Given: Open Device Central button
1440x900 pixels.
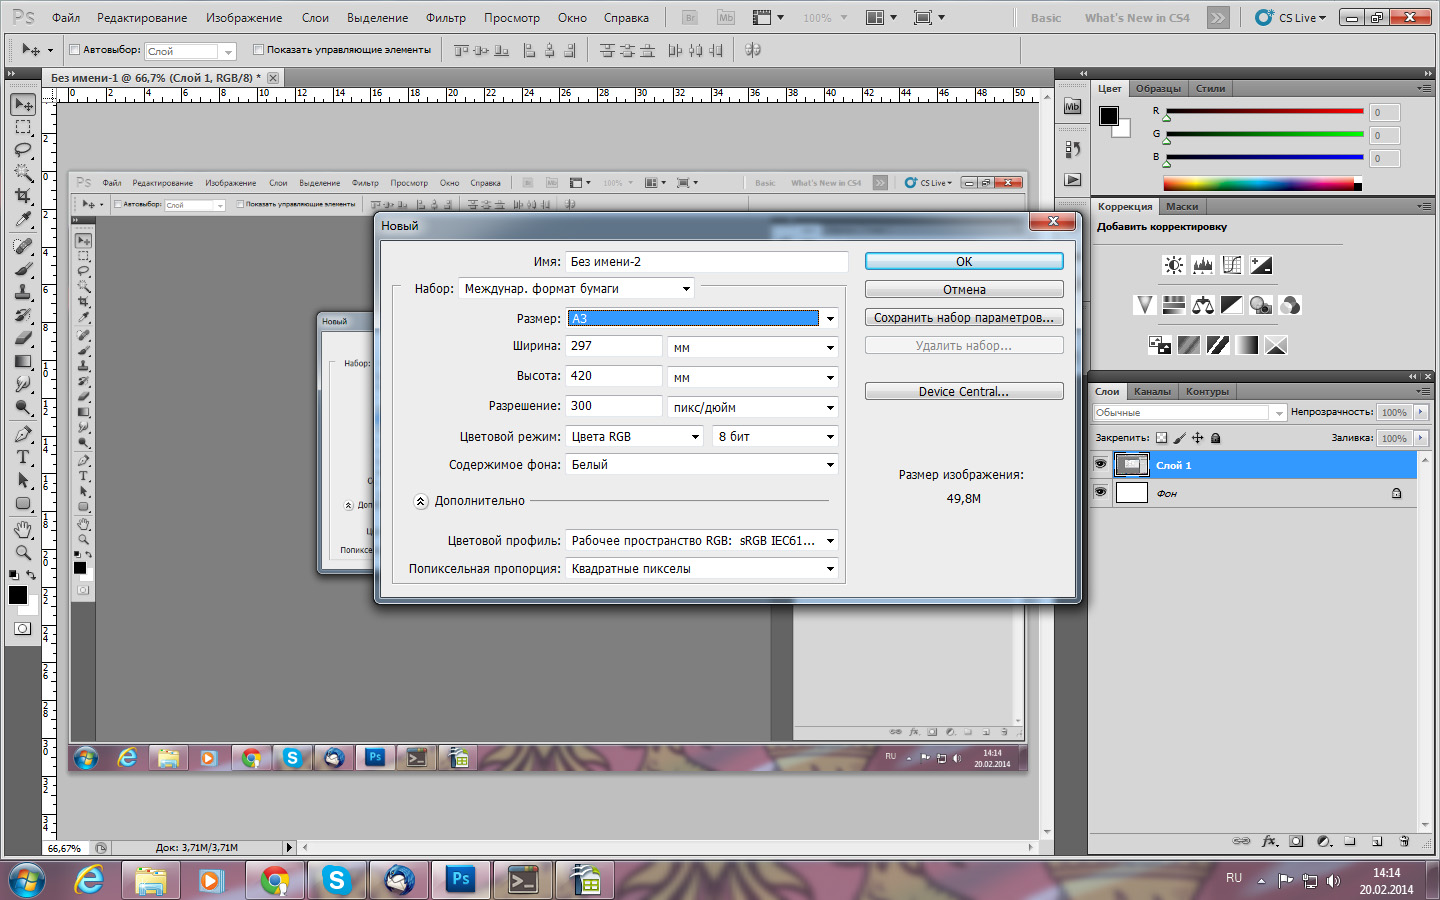Looking at the screenshot, I should point(964,391).
